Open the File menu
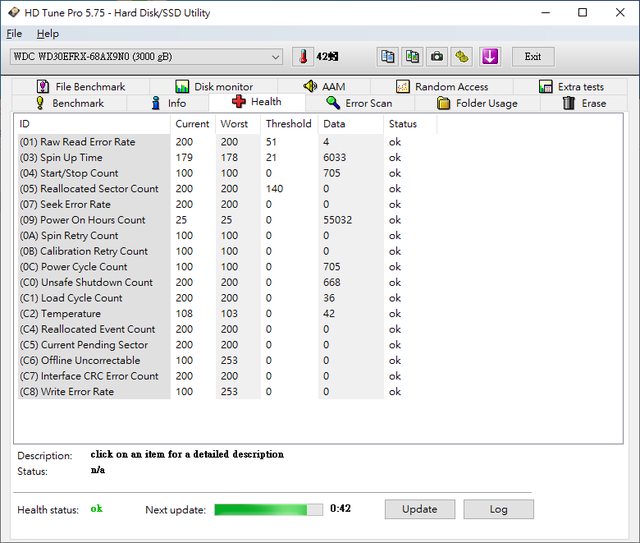Screen dimensions: 640x543 [14, 34]
